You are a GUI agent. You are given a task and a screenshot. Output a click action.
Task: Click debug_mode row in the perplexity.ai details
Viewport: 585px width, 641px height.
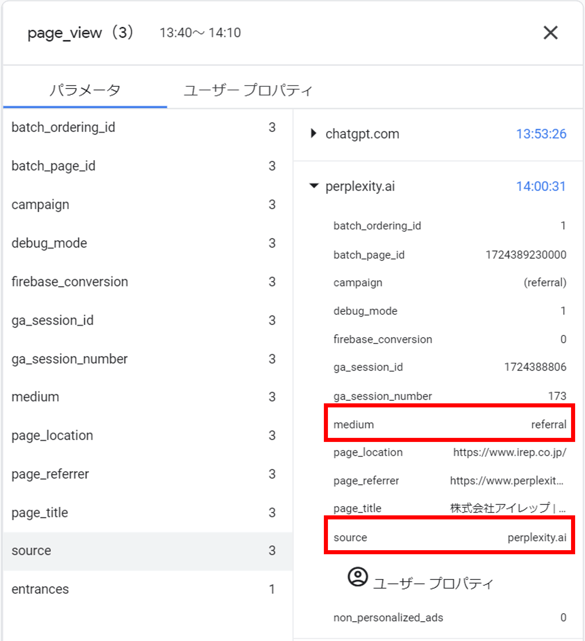tap(450, 311)
